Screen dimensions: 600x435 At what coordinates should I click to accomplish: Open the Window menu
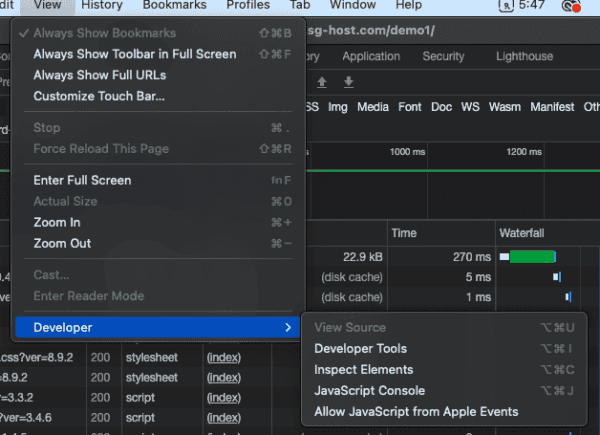pyautogui.click(x=353, y=5)
